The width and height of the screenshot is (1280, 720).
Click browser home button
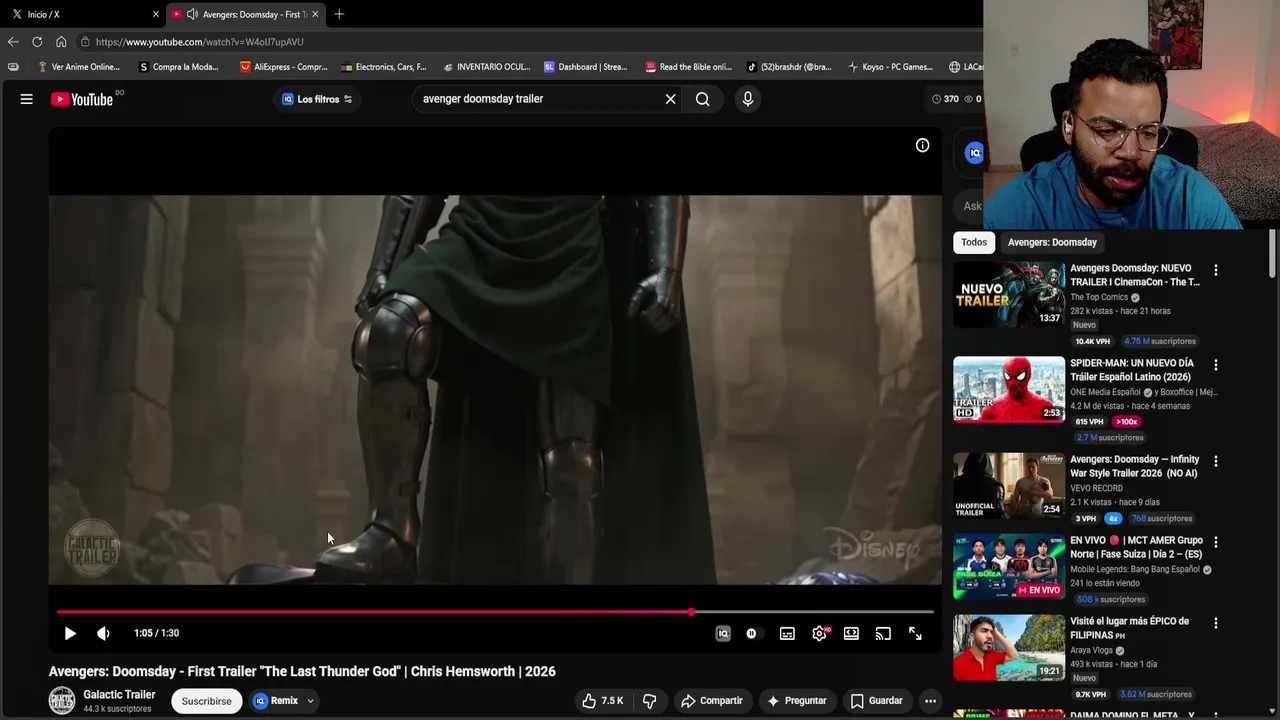(x=61, y=42)
